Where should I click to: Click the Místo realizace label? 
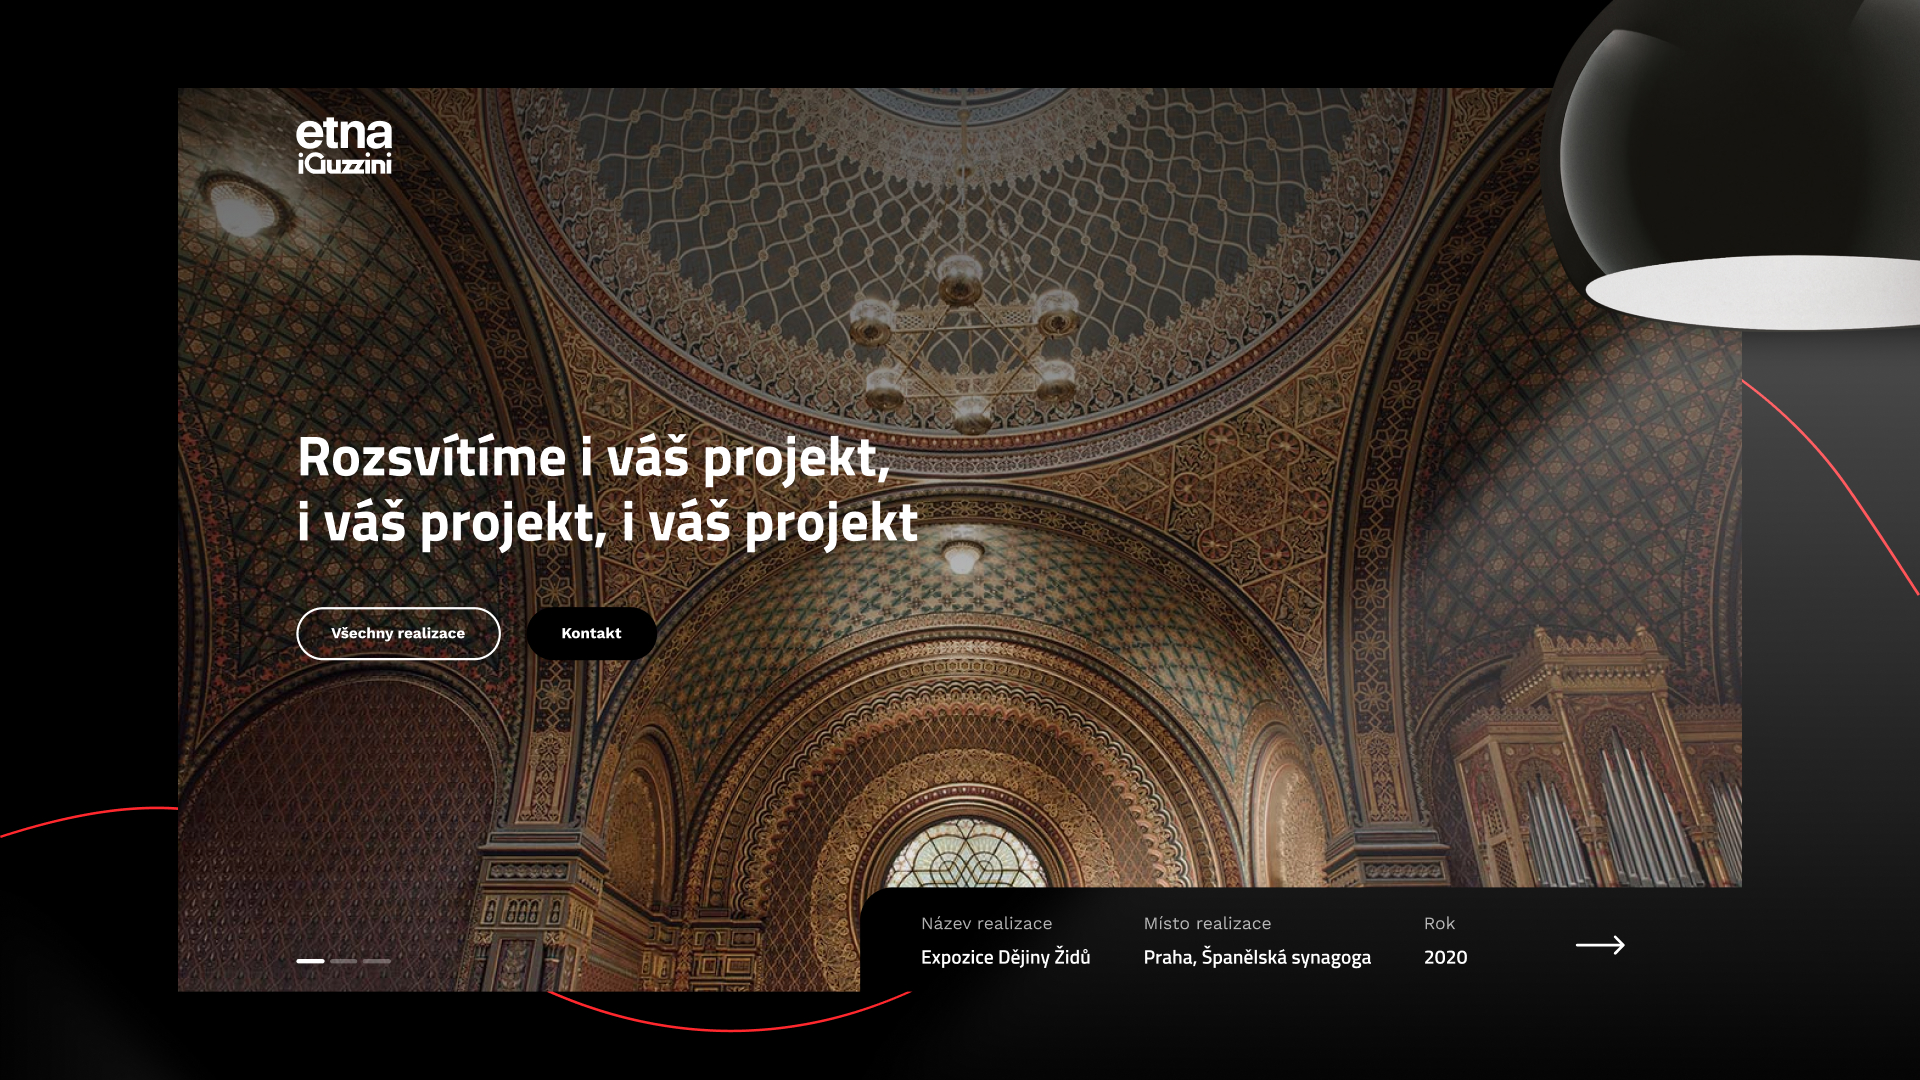point(1207,923)
